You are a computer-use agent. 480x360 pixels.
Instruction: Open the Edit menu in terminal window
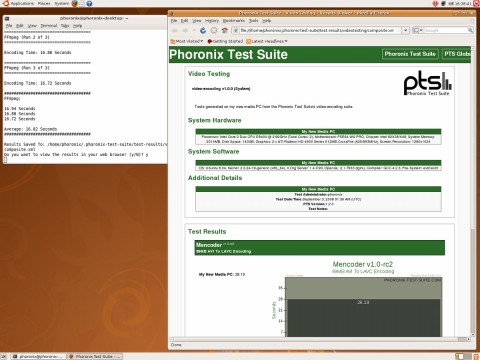click(x=20, y=26)
